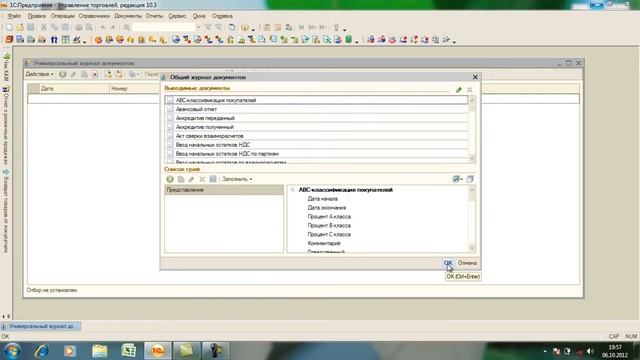Click the search input field in the top toolbar
Viewport: 640px width, 360px height.
tap(164, 27)
